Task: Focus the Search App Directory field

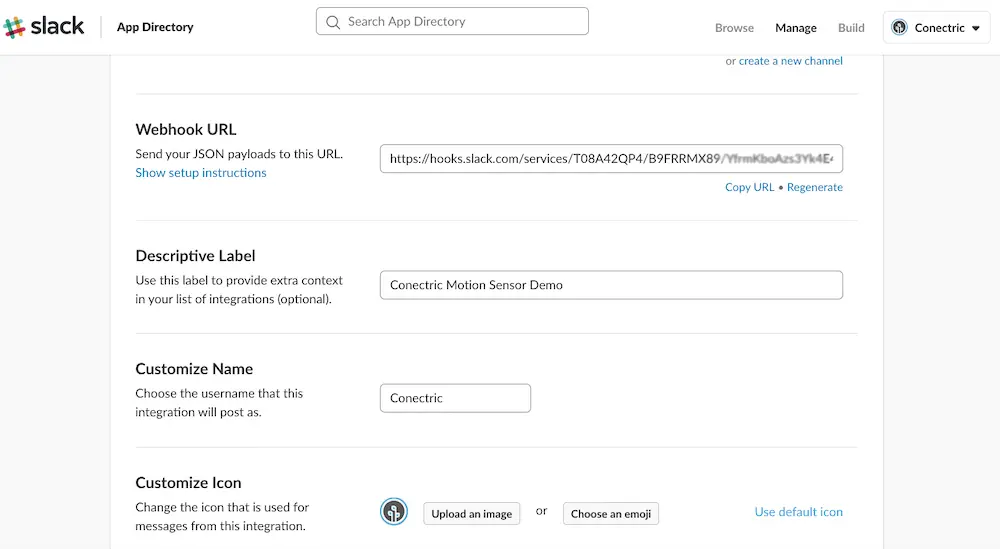Action: click(x=452, y=21)
